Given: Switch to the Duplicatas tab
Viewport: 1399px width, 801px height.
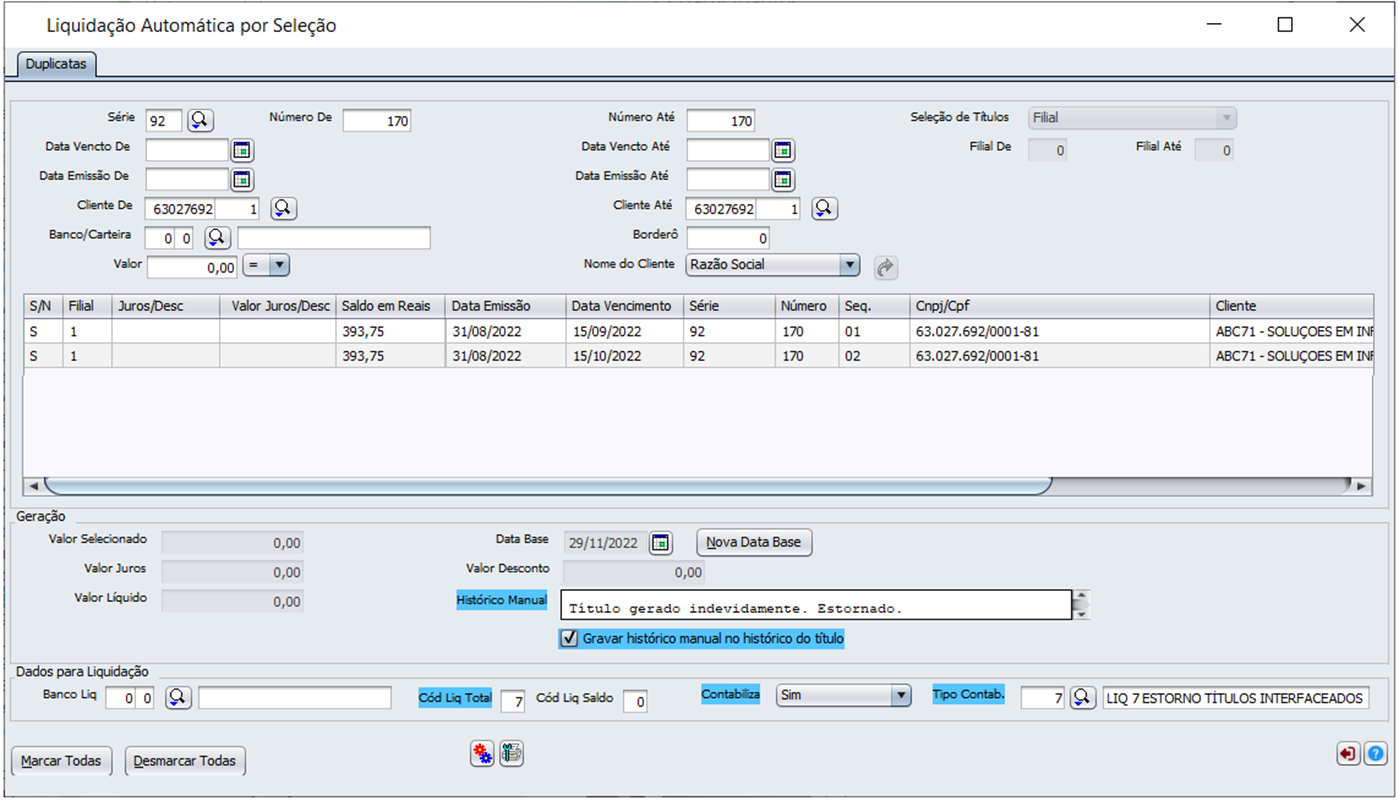Looking at the screenshot, I should [56, 64].
